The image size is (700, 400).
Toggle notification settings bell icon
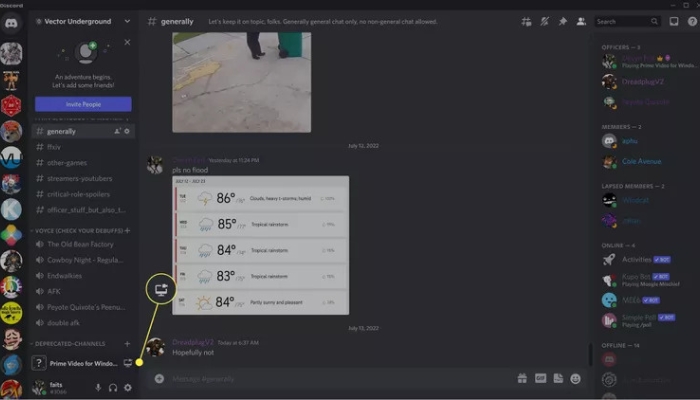[545, 21]
